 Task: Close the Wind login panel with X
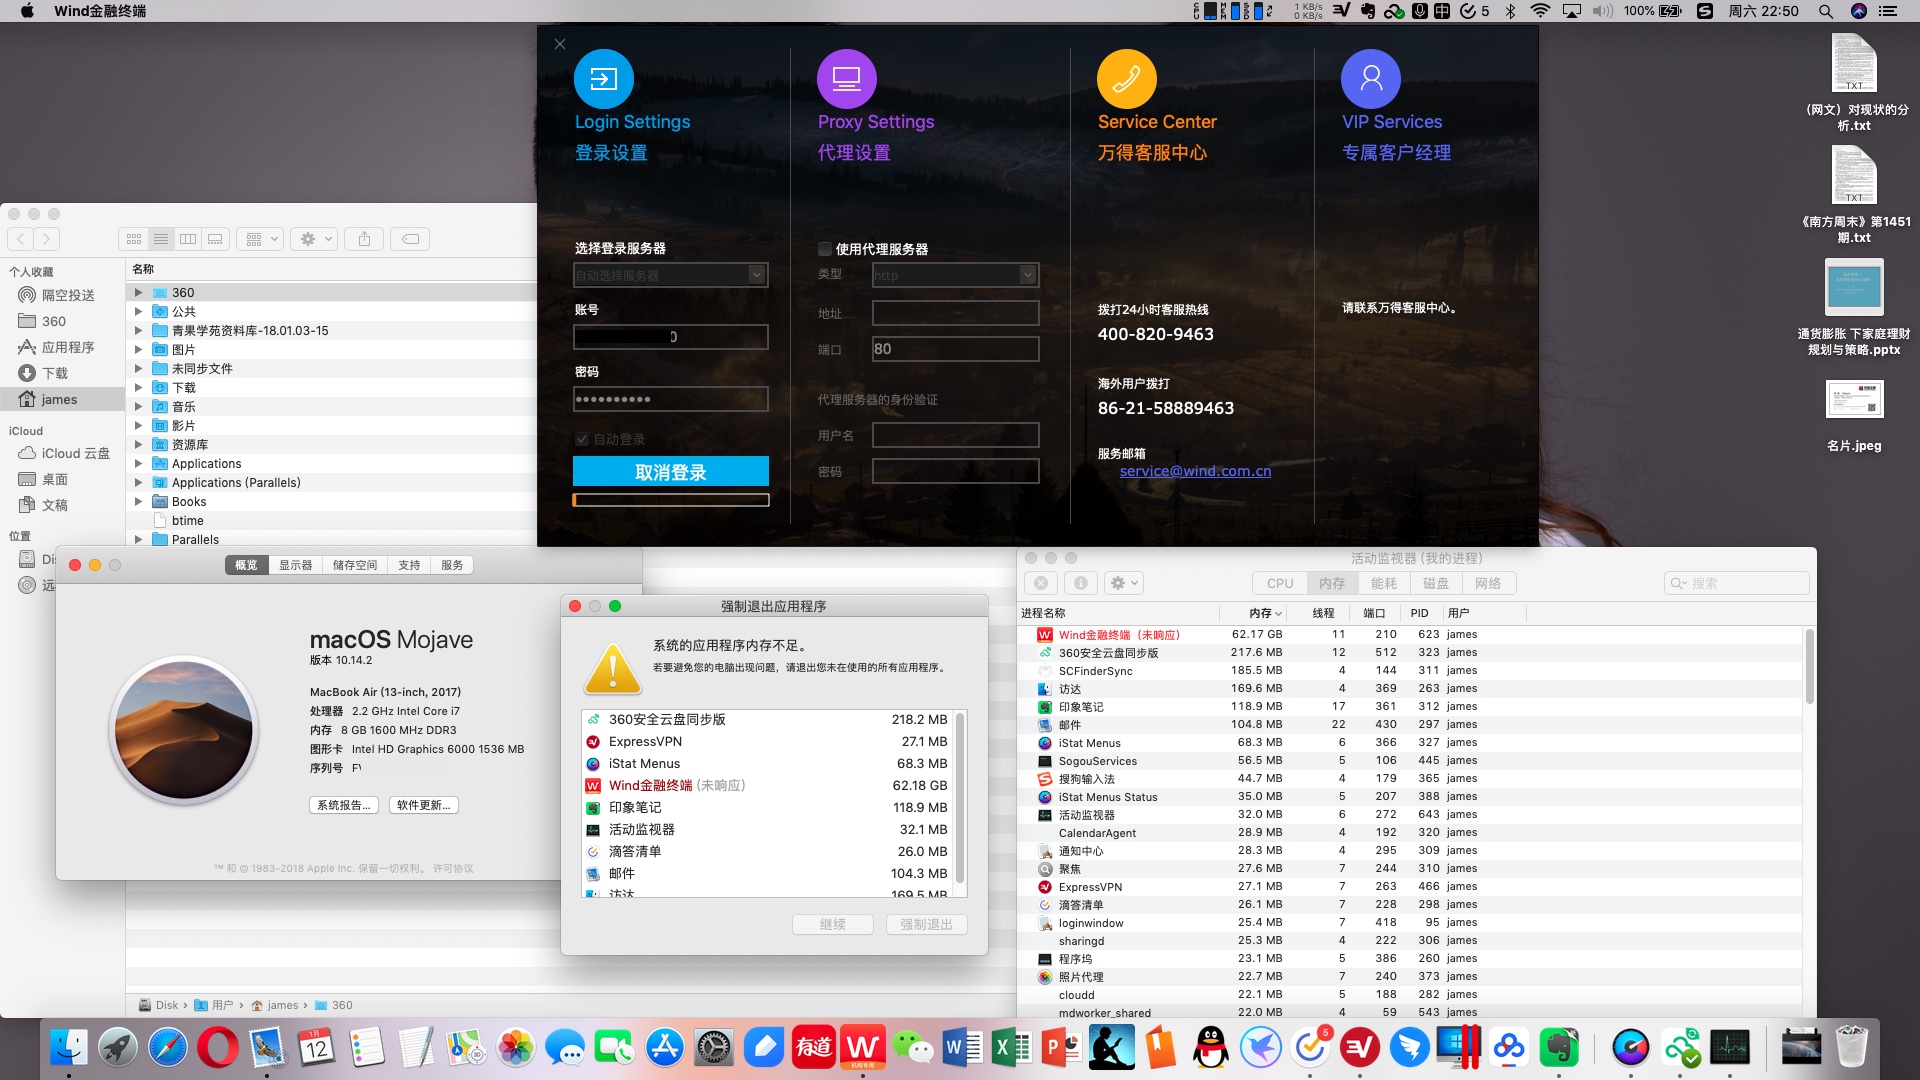coord(560,44)
